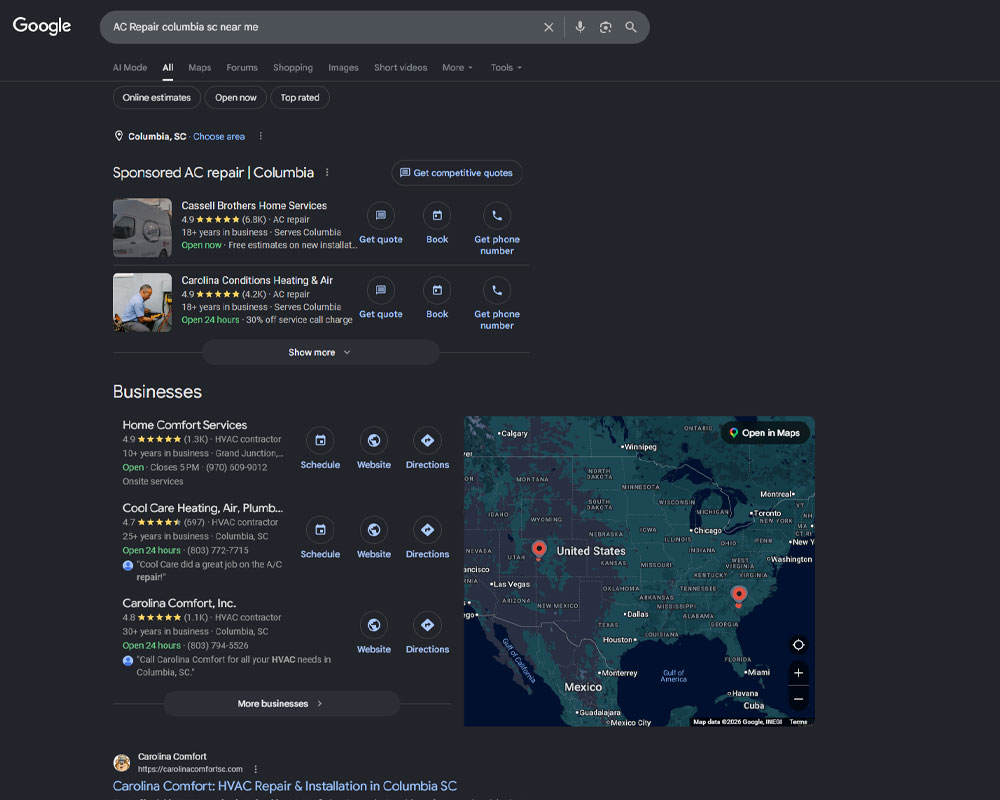Get directions to Home Comfort Services
The height and width of the screenshot is (800, 1000).
pyautogui.click(x=427, y=448)
